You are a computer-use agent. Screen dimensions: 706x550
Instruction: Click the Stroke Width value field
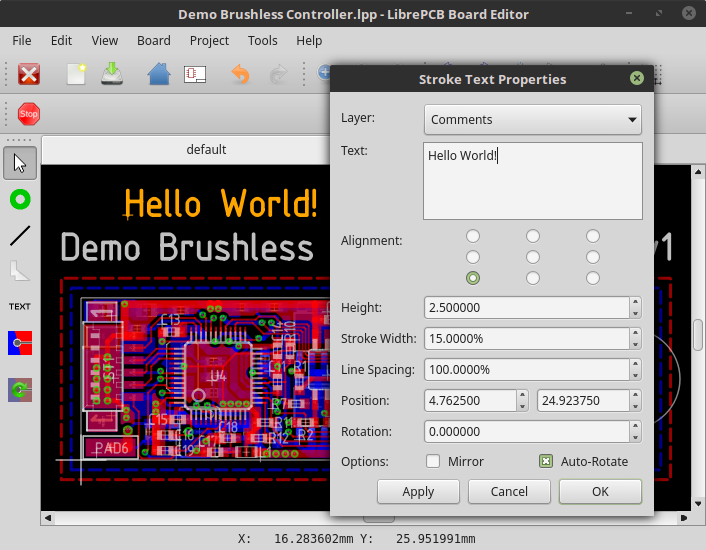(527, 338)
